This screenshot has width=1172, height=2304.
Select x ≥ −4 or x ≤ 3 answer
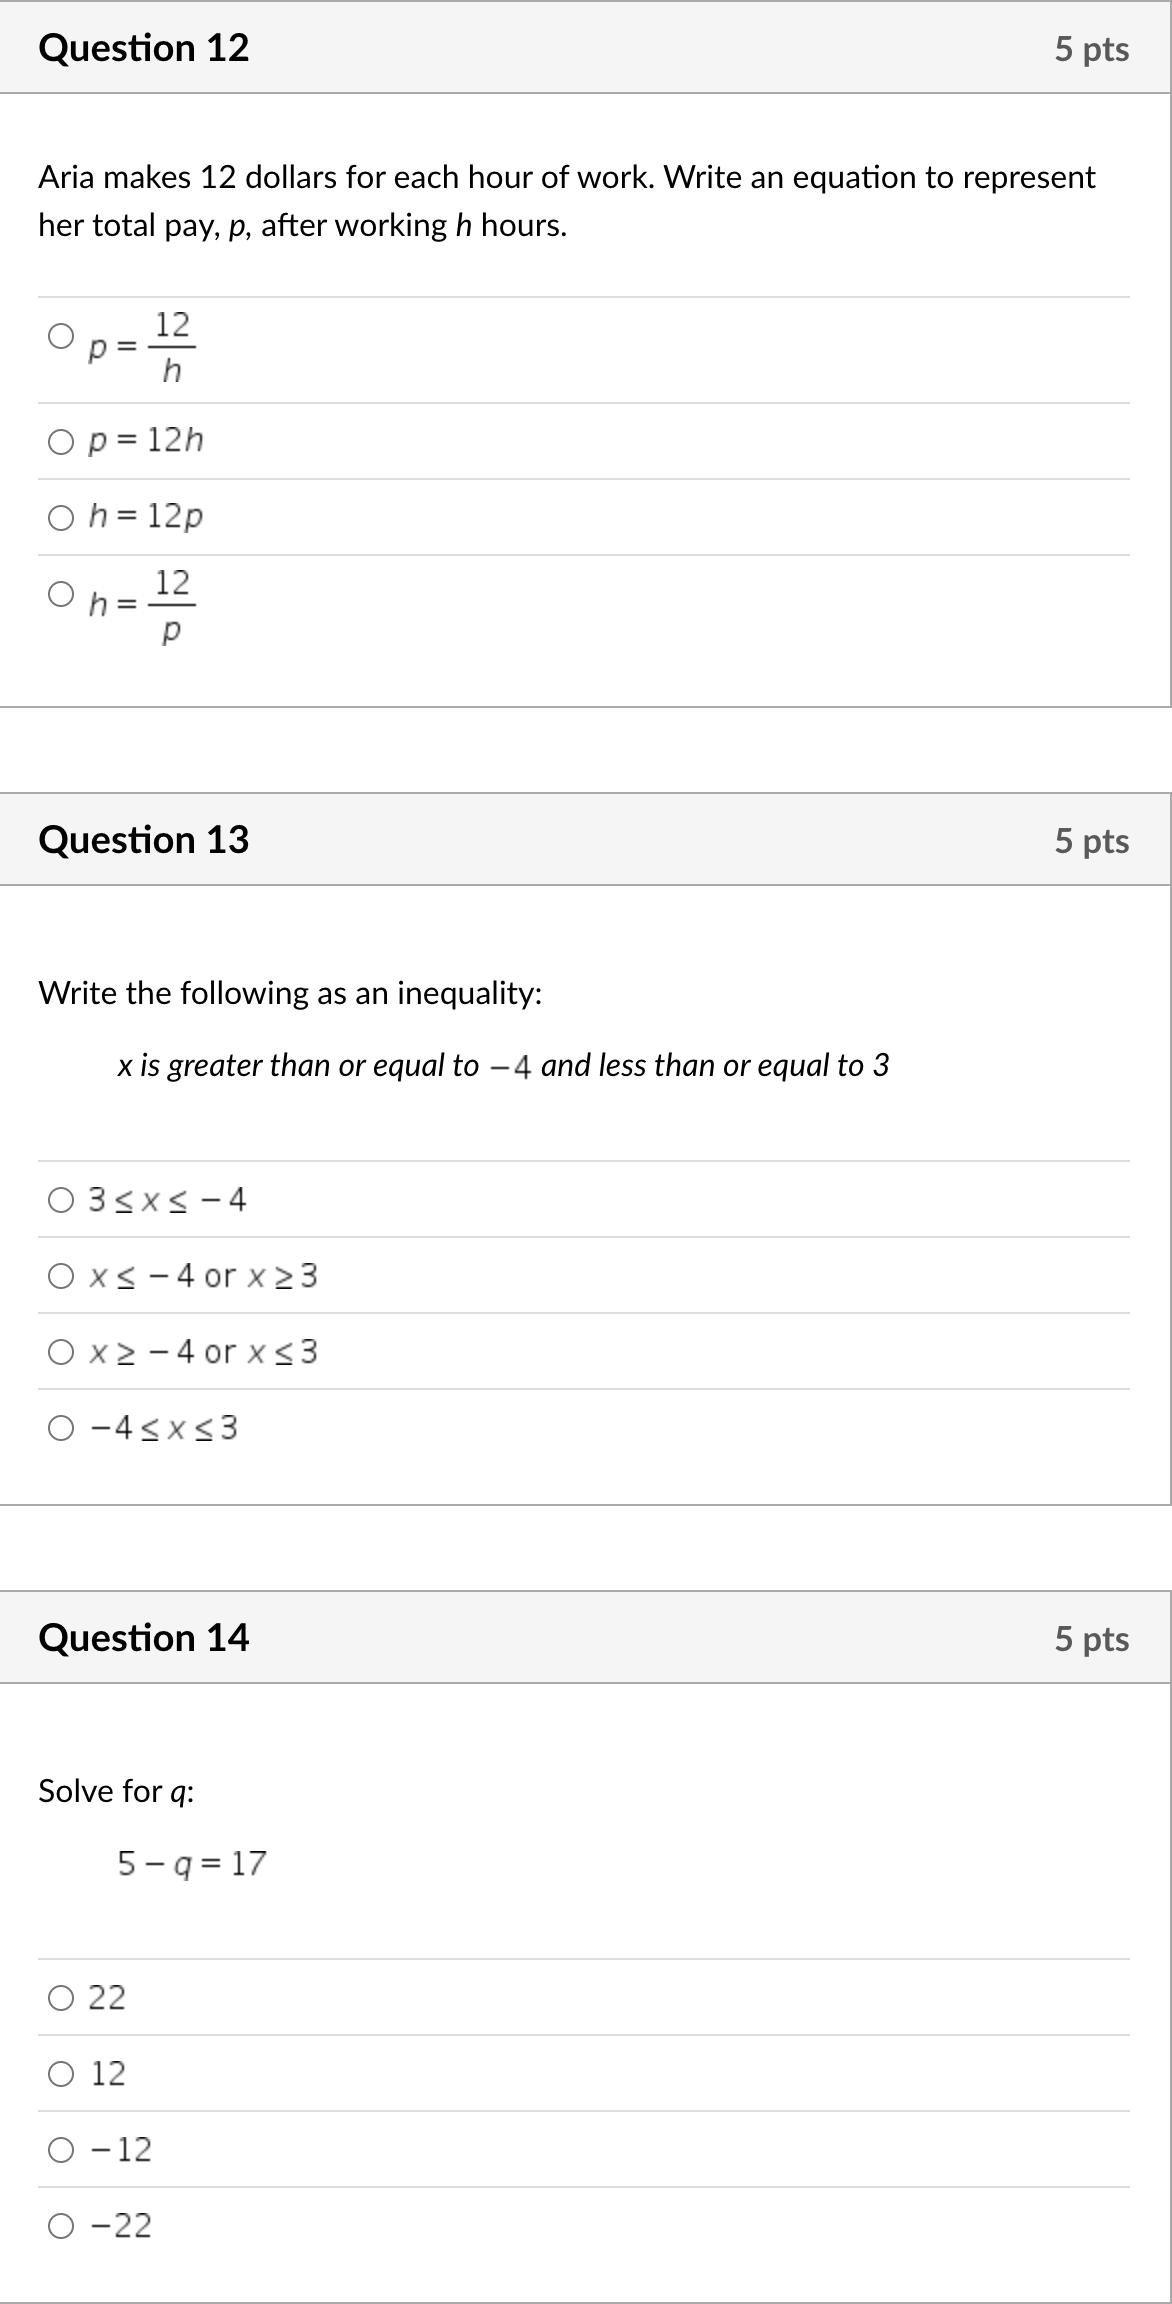(61, 1352)
